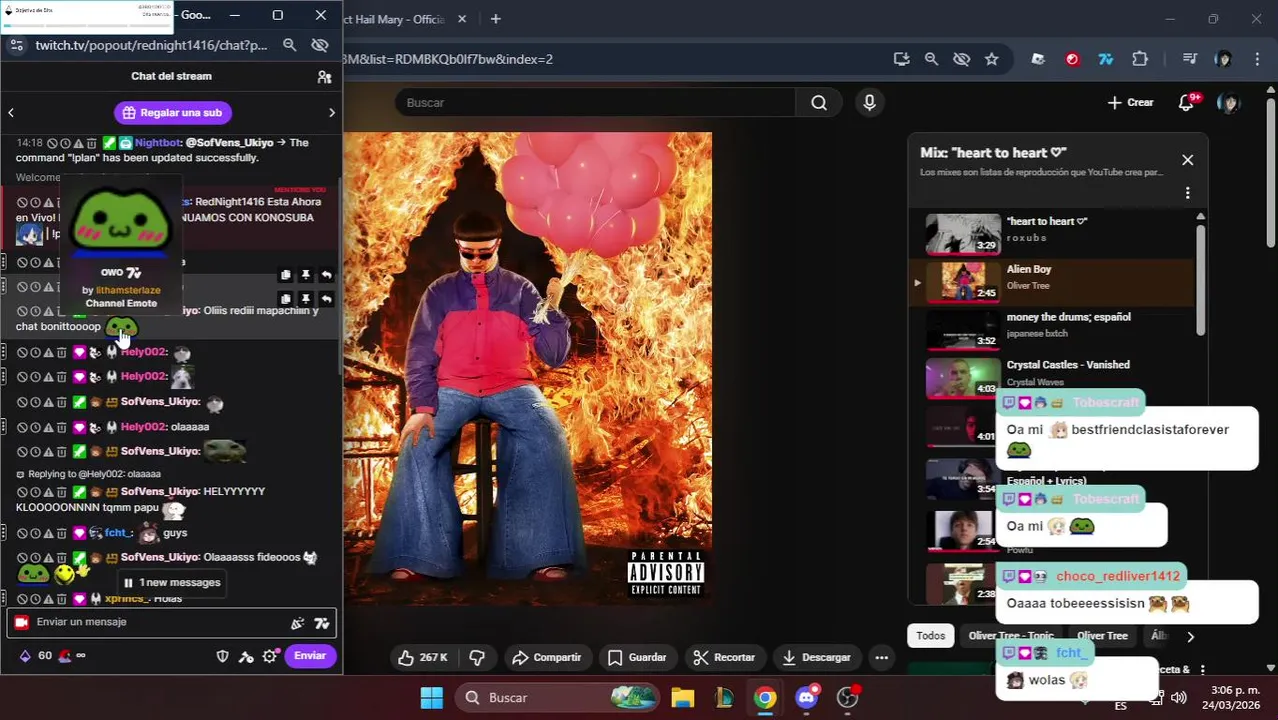The width and height of the screenshot is (1278, 720).
Task: Open Chrome Extensions puzzle icon
Action: [x=1140, y=59]
